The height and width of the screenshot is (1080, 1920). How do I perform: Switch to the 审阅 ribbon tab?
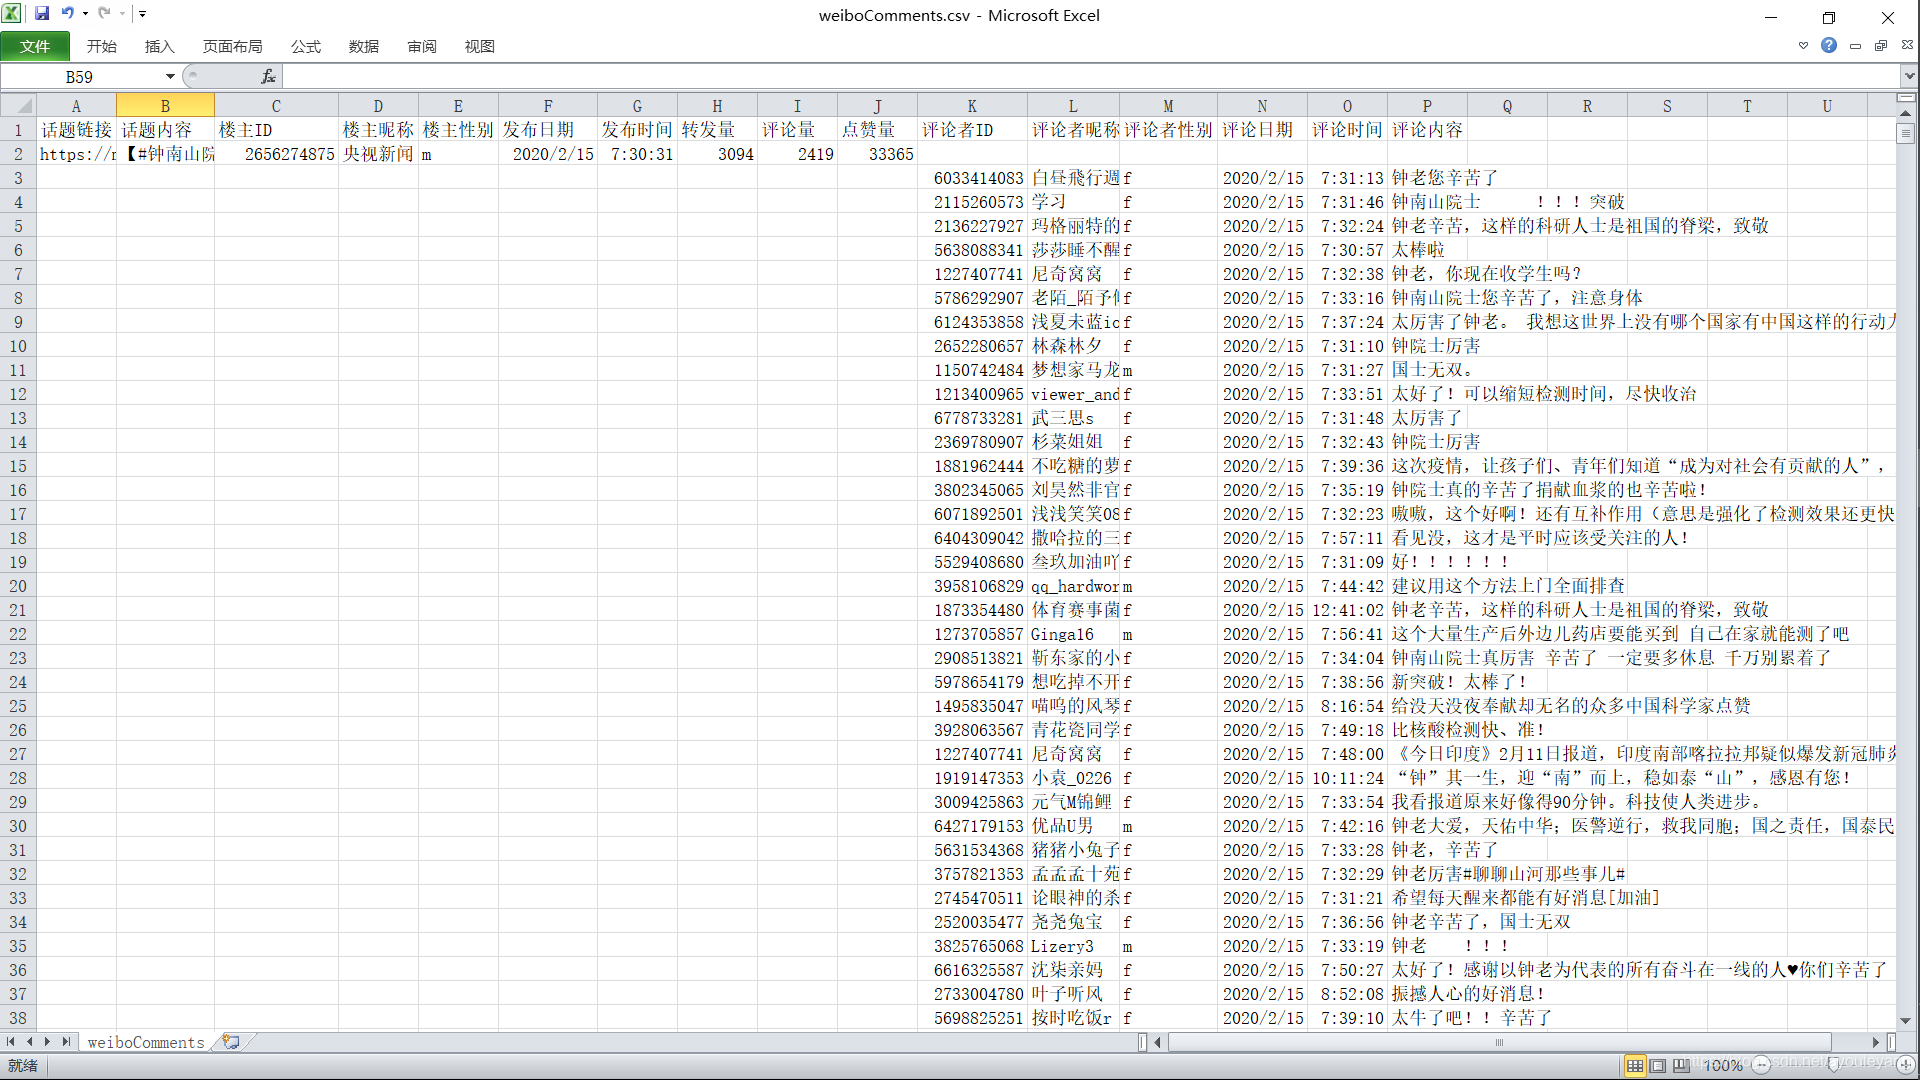coord(421,46)
